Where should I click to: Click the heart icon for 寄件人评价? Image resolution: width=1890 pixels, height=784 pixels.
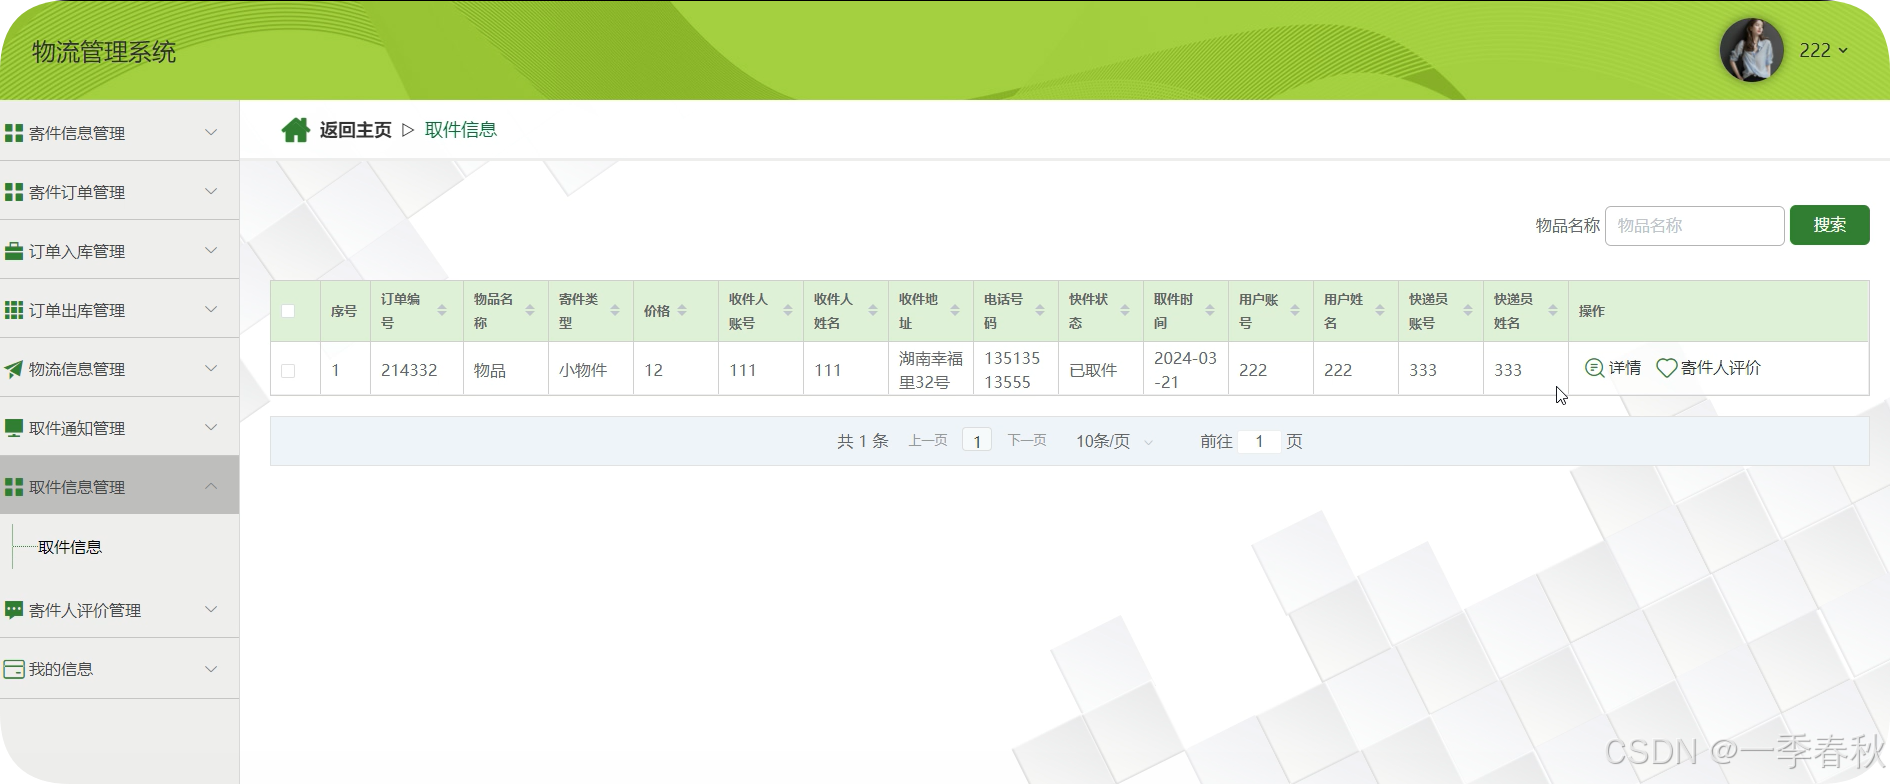pyautogui.click(x=1666, y=368)
